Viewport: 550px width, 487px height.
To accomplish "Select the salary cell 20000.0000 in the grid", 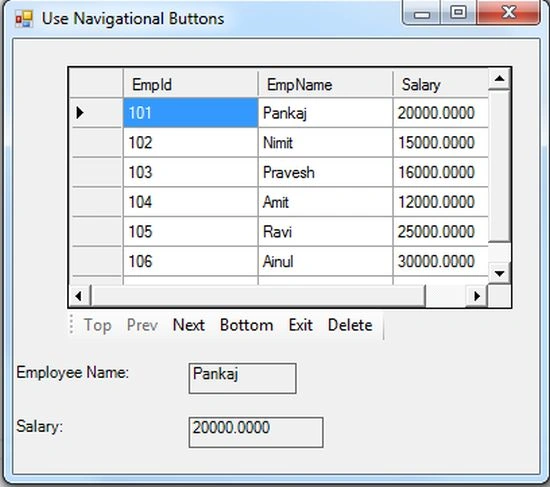I will tap(441, 113).
